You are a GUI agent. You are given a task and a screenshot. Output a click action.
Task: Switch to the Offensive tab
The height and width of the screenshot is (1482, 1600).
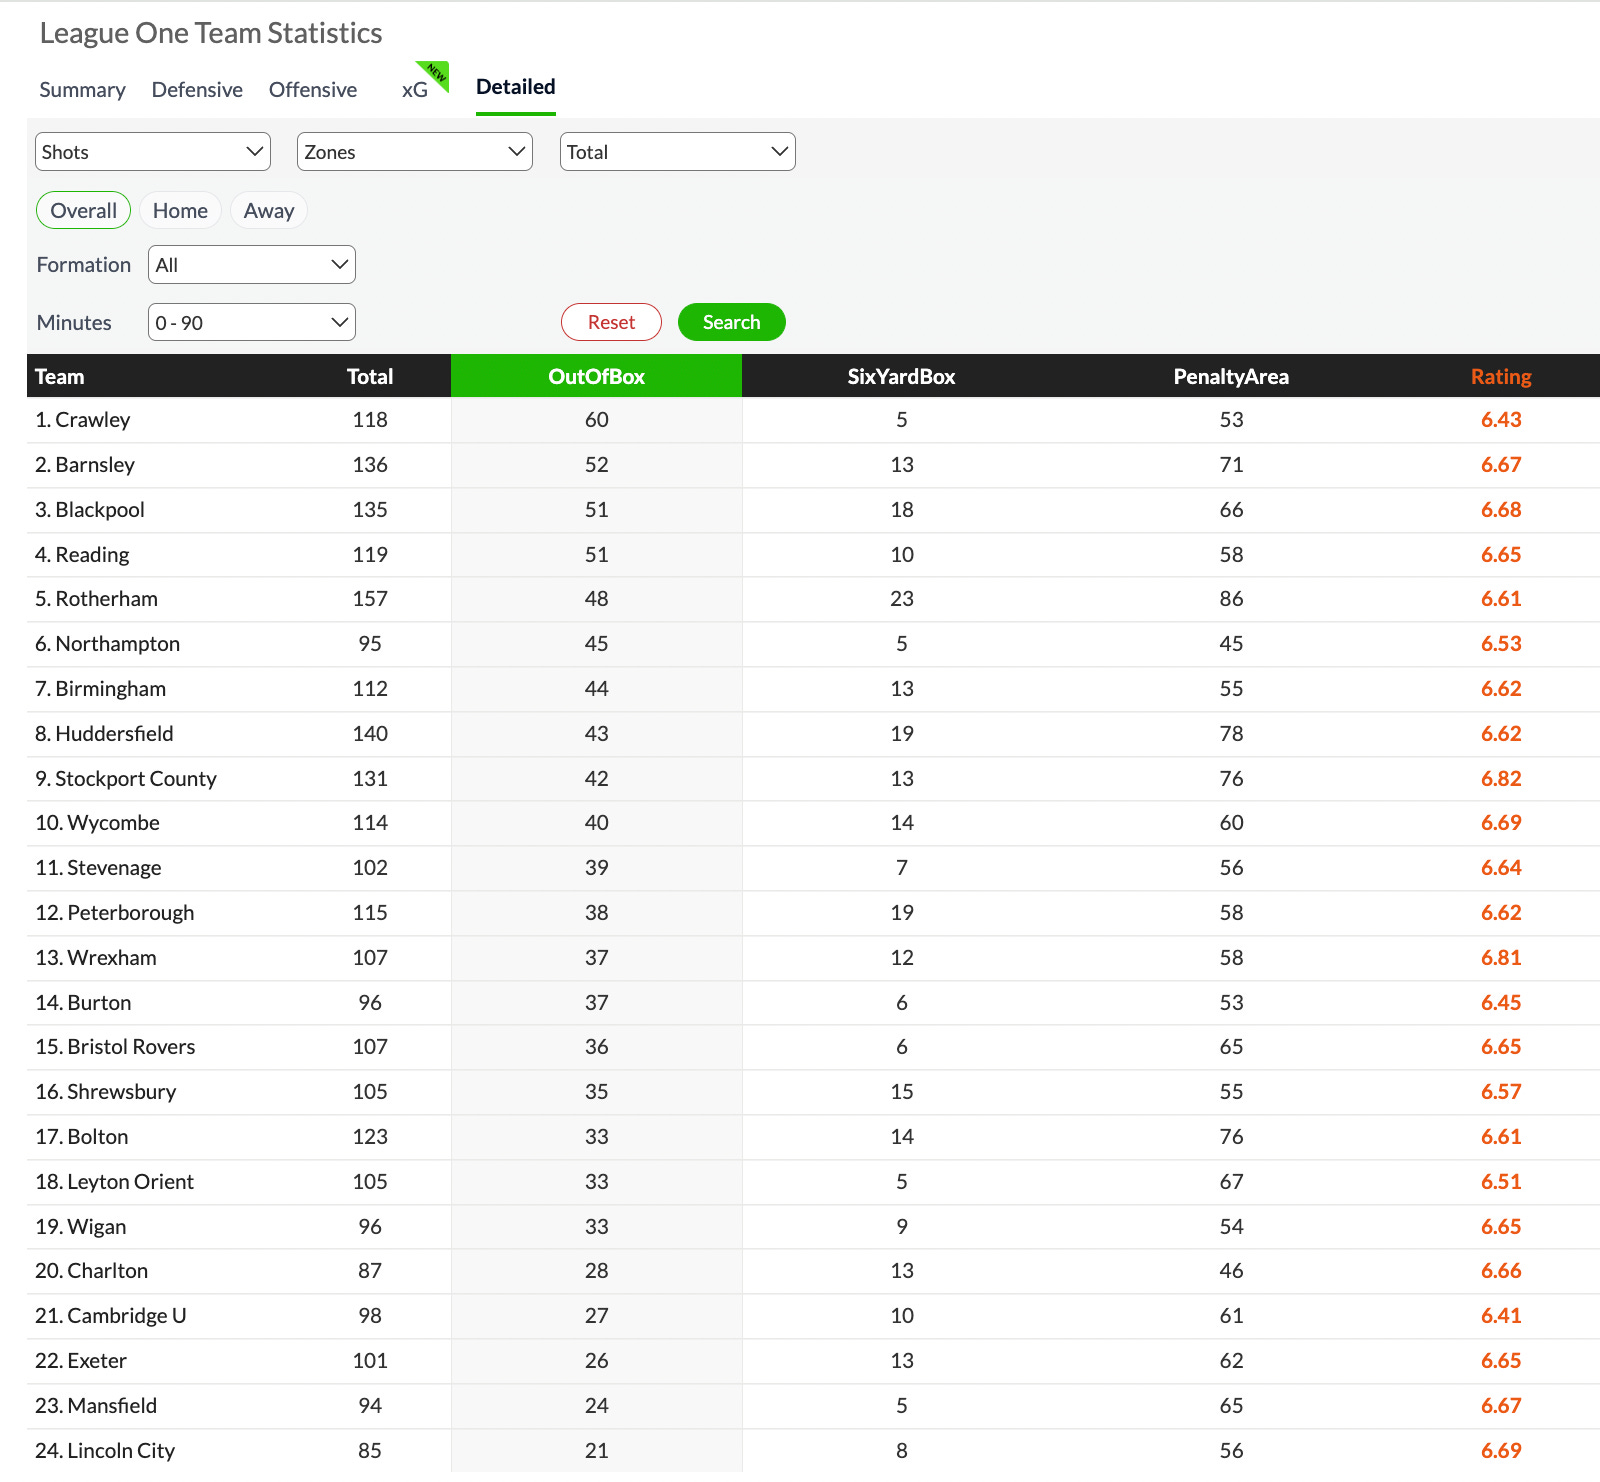tap(313, 90)
